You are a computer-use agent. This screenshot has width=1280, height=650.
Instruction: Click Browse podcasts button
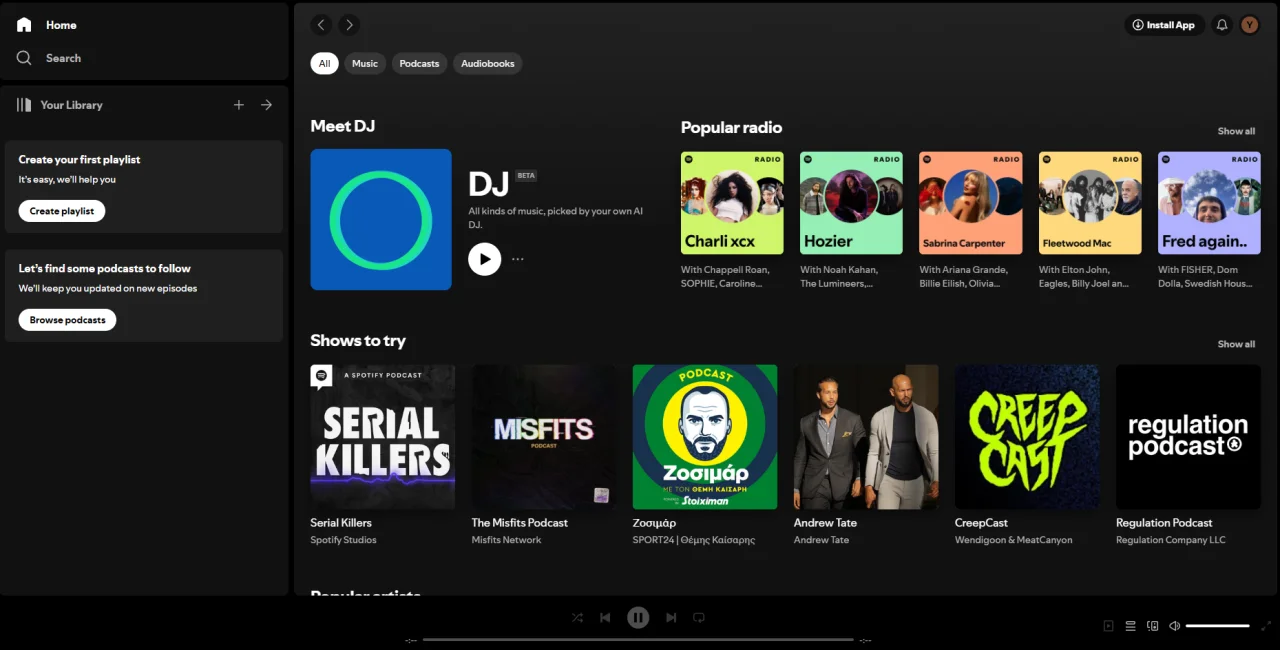coord(67,320)
